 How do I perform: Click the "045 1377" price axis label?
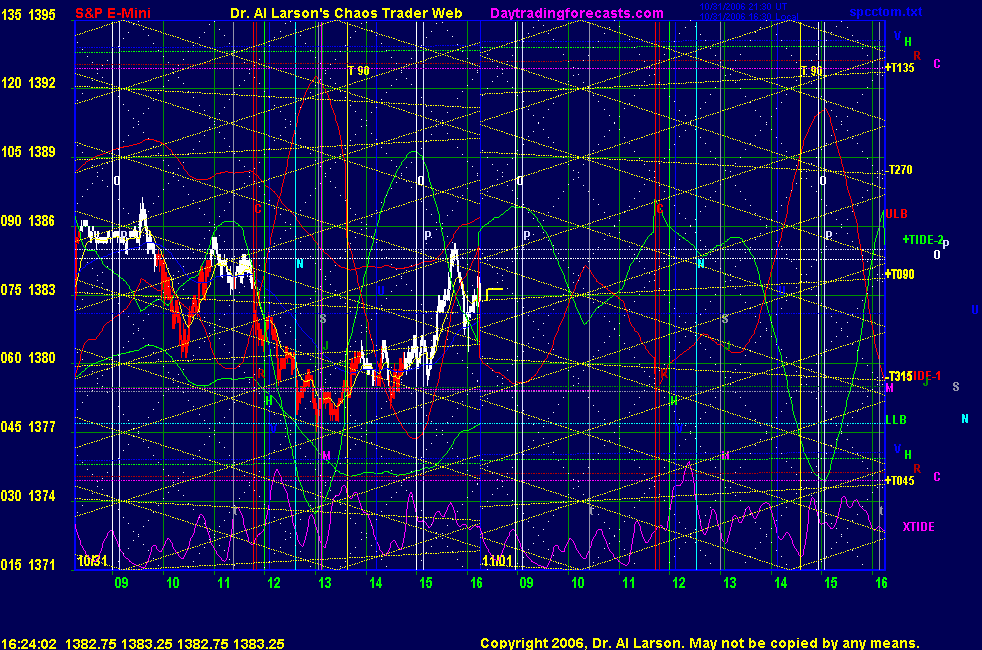click(28, 426)
